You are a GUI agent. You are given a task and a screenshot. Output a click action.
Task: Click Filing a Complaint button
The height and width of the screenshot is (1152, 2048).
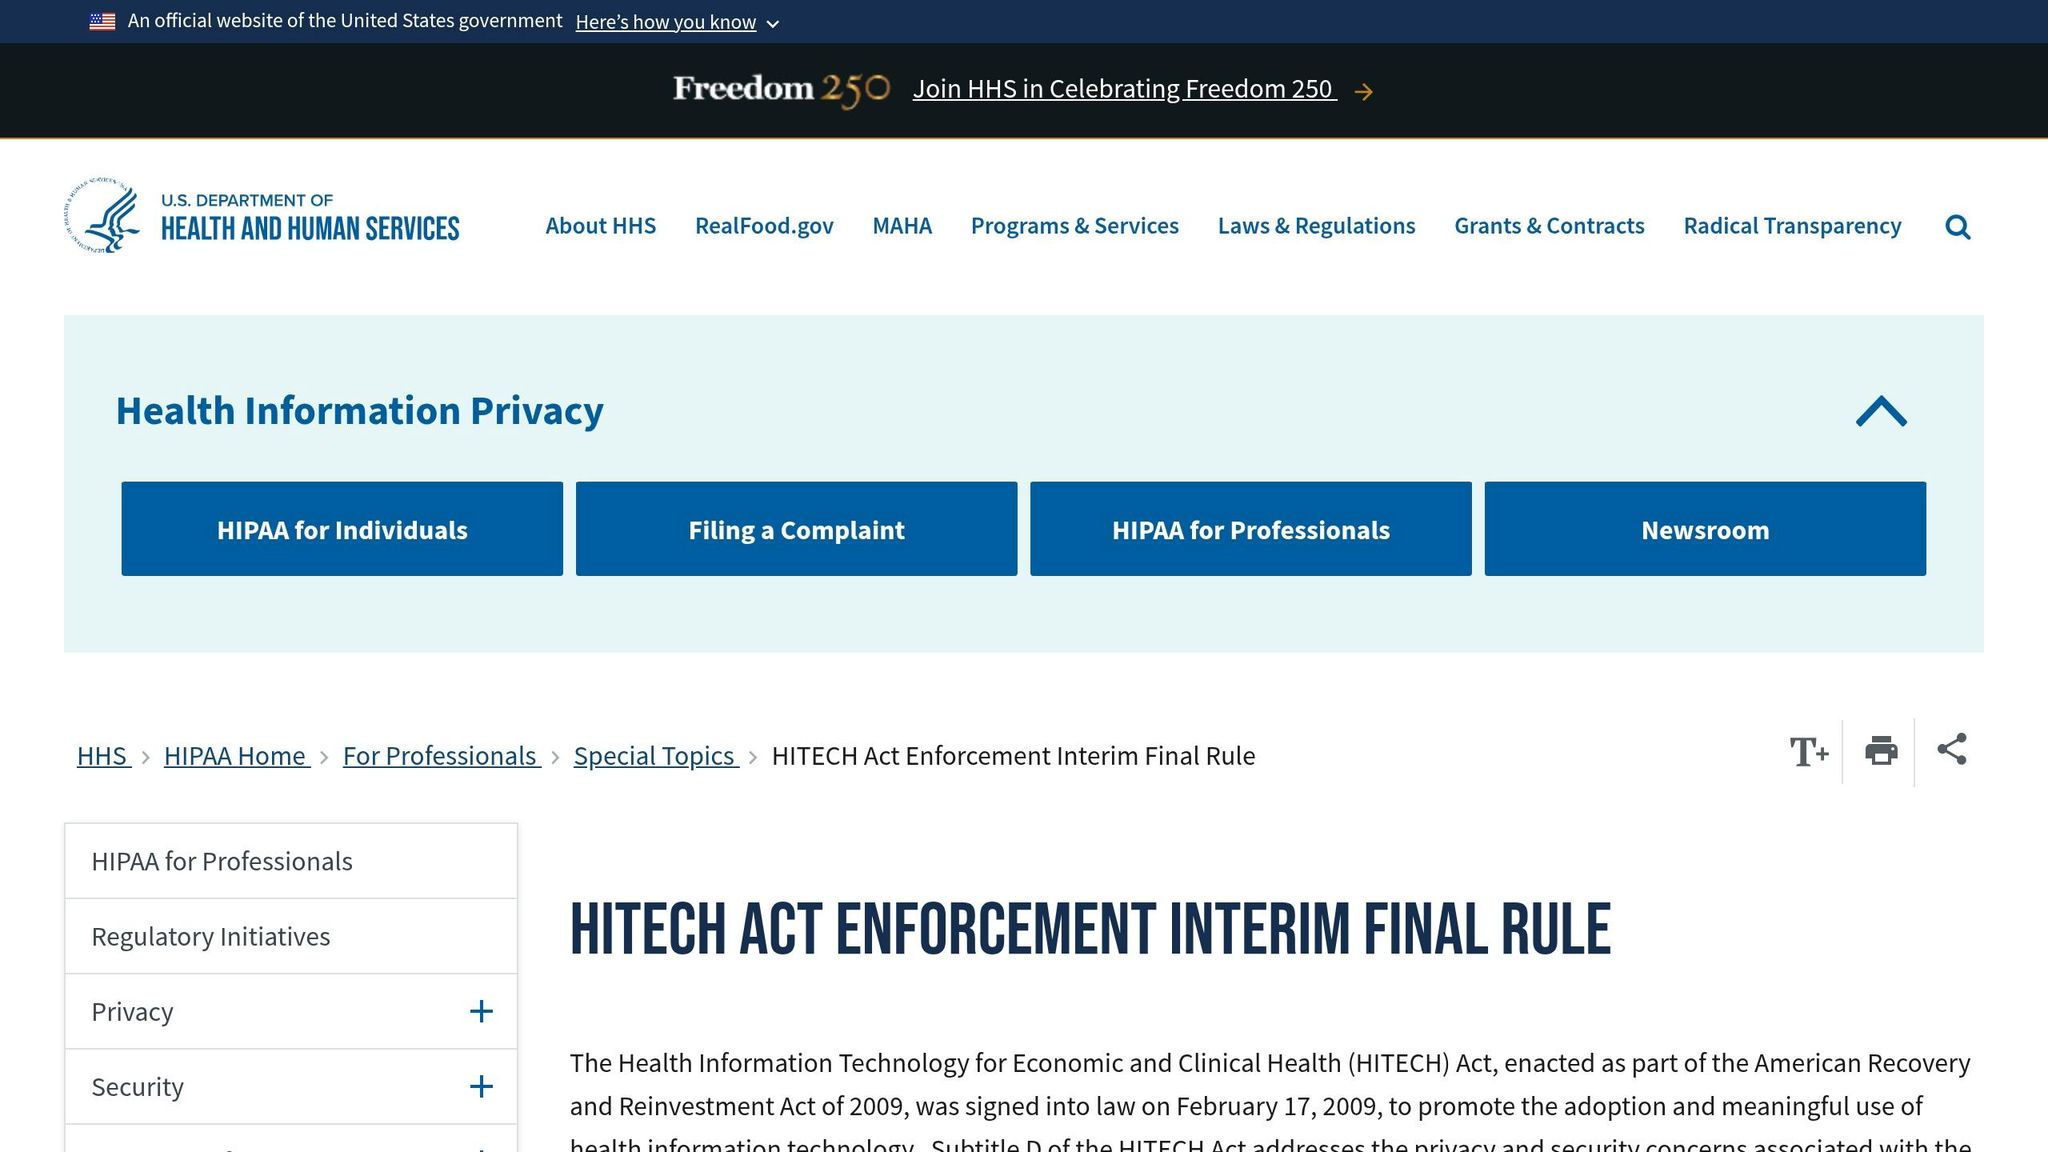point(796,529)
